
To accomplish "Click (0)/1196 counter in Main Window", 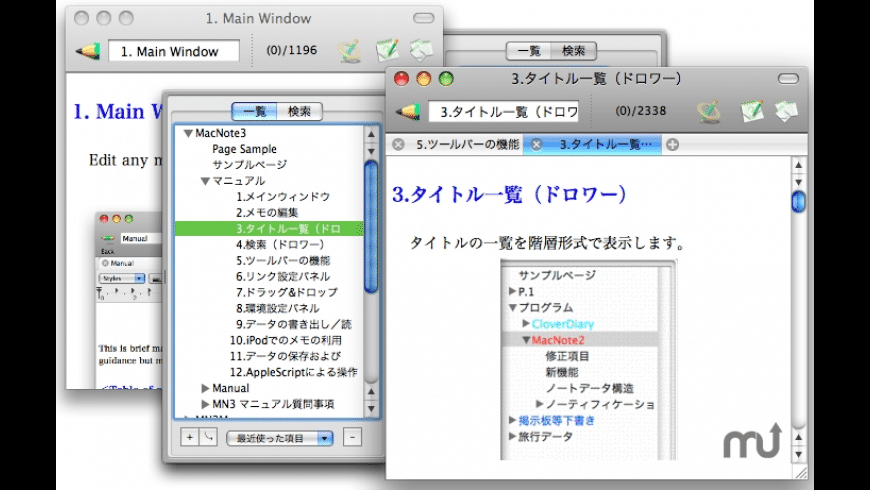I will 291,50.
